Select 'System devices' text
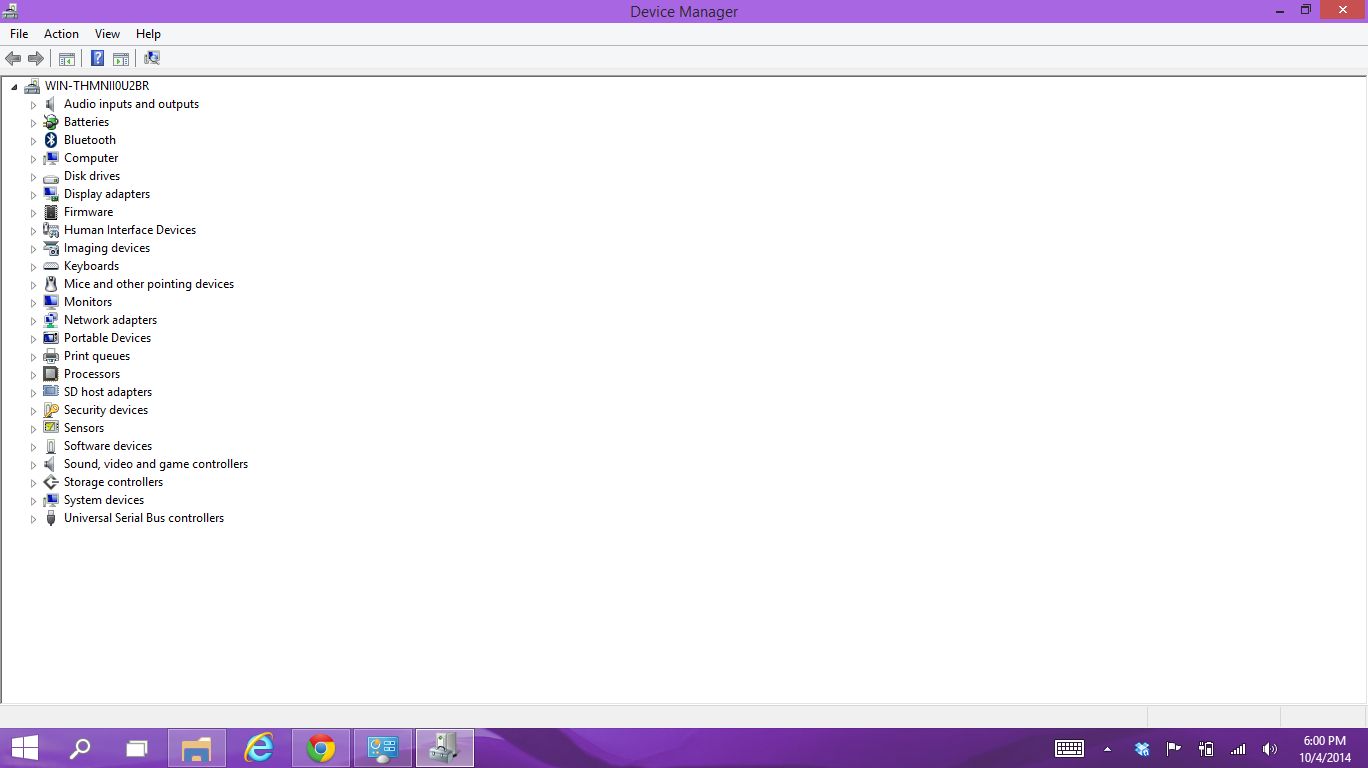The width and height of the screenshot is (1368, 768). point(104,500)
